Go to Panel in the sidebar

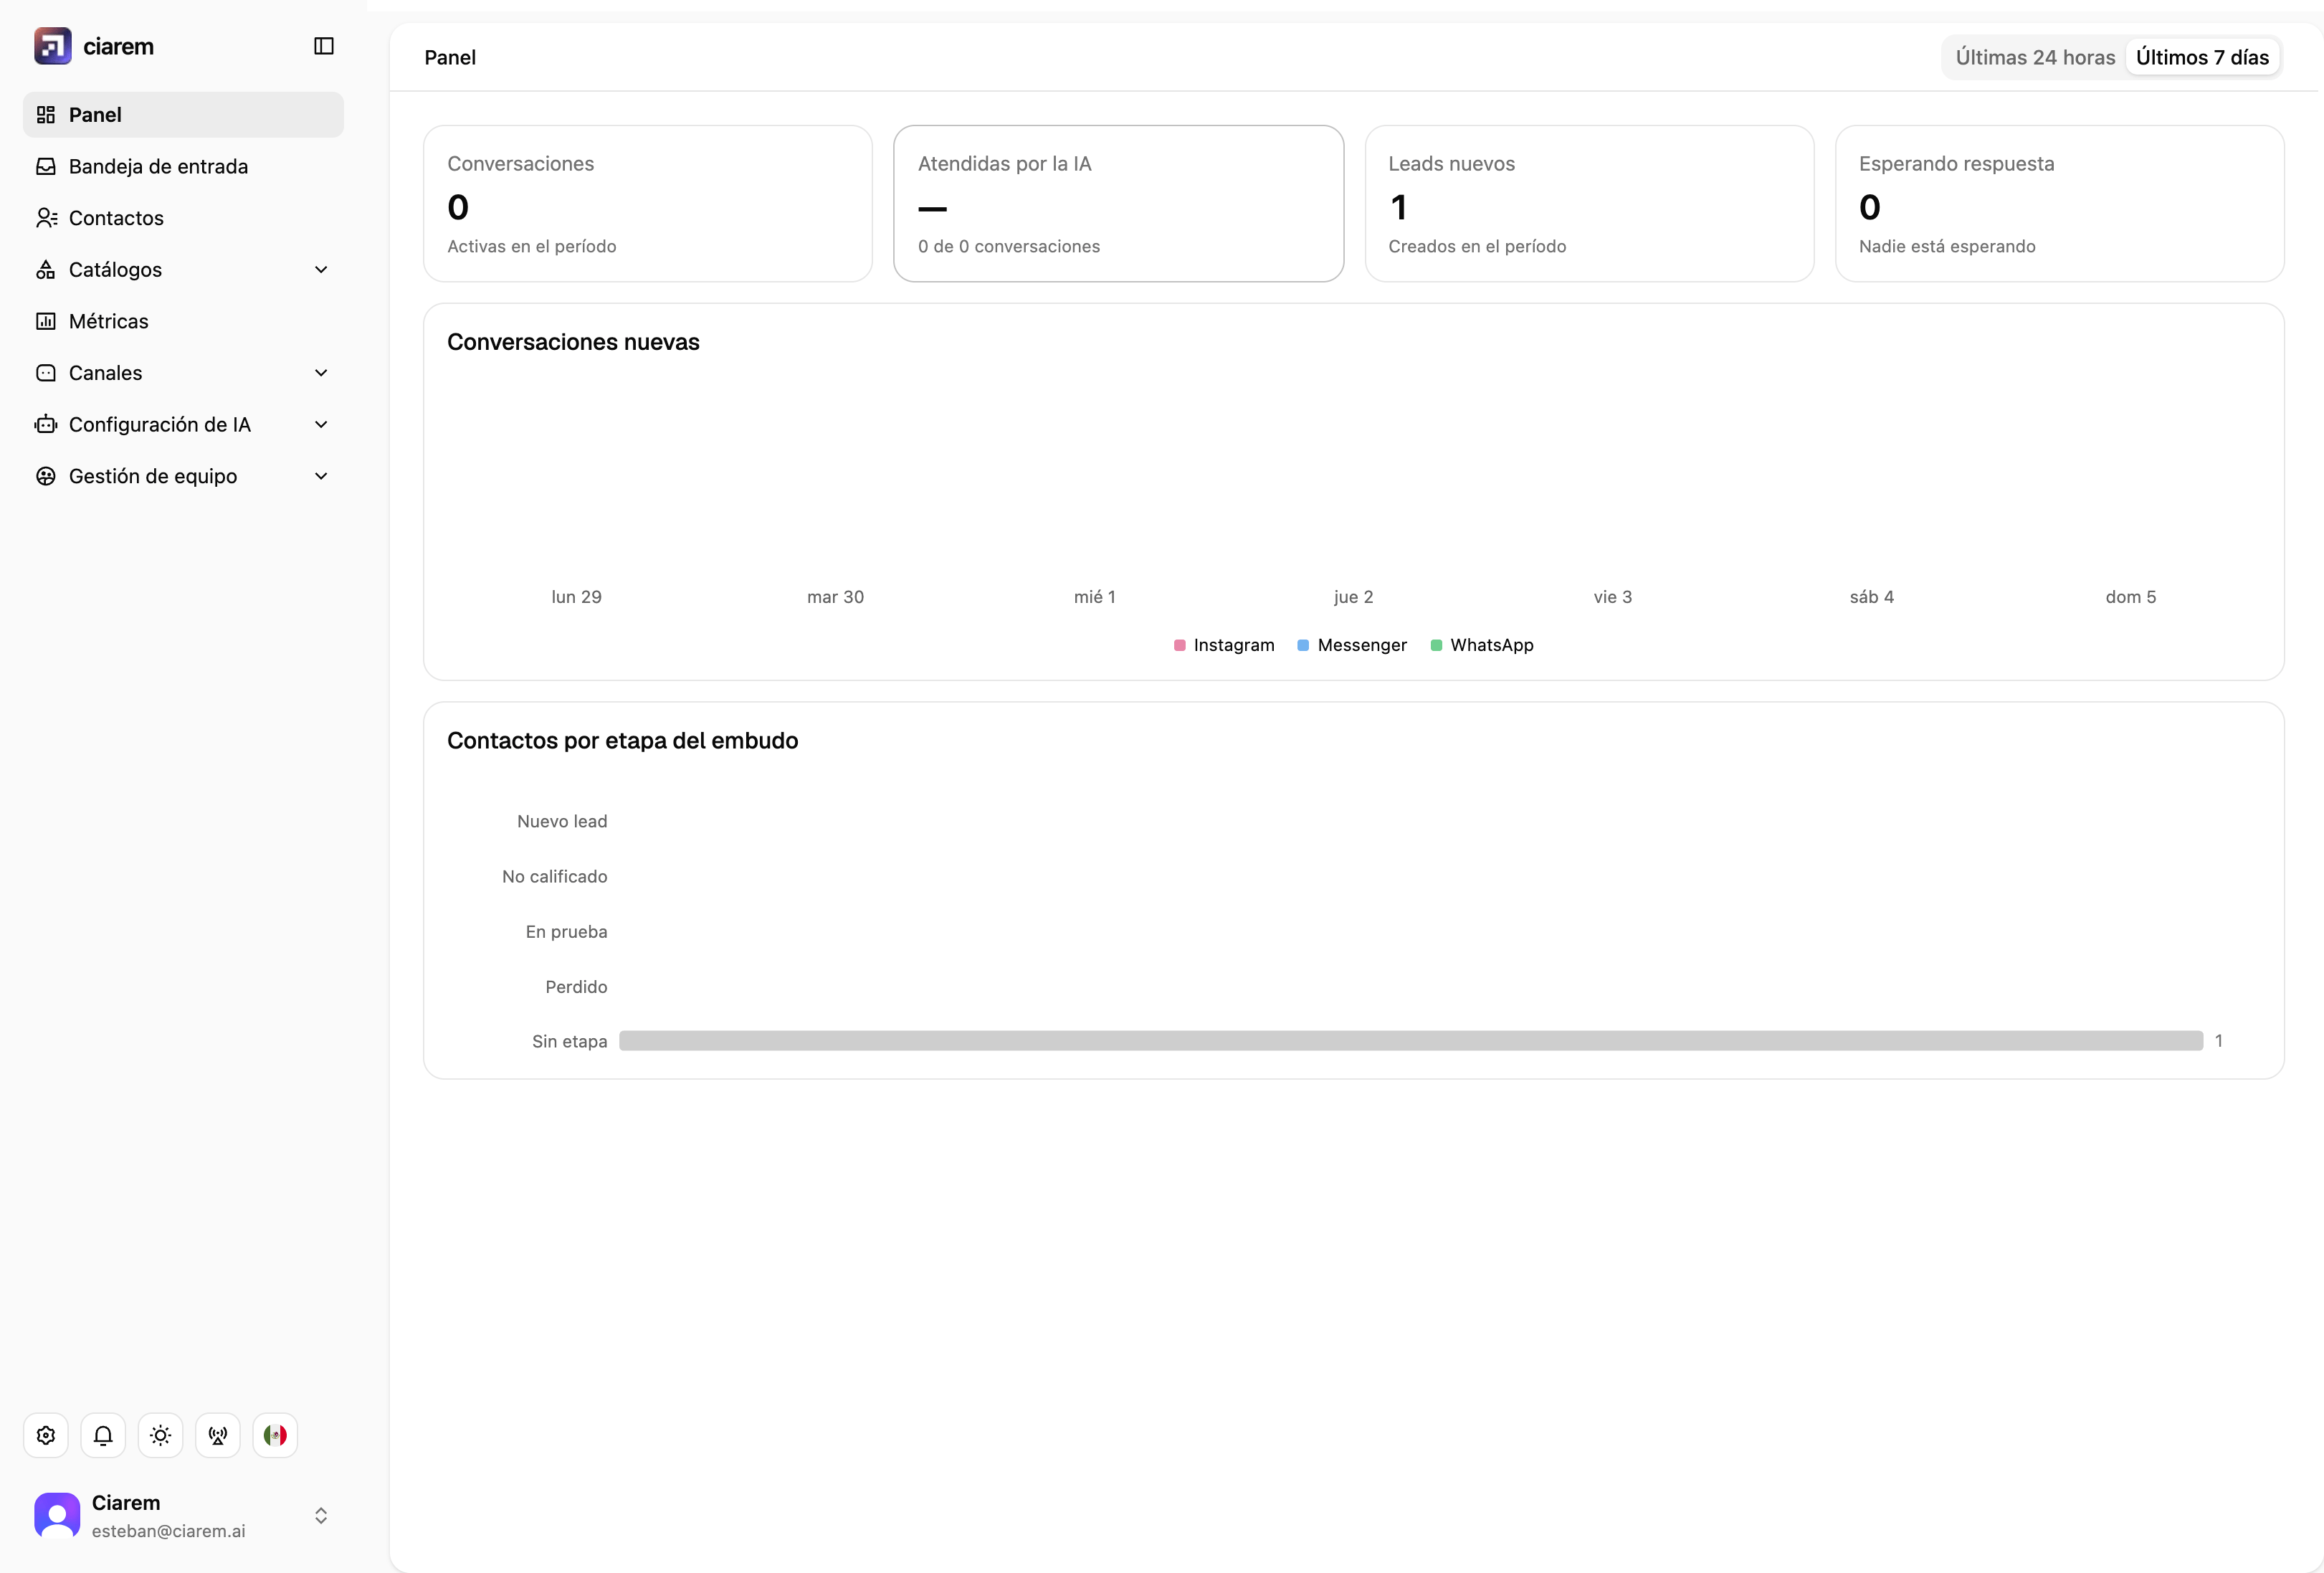tap(183, 115)
